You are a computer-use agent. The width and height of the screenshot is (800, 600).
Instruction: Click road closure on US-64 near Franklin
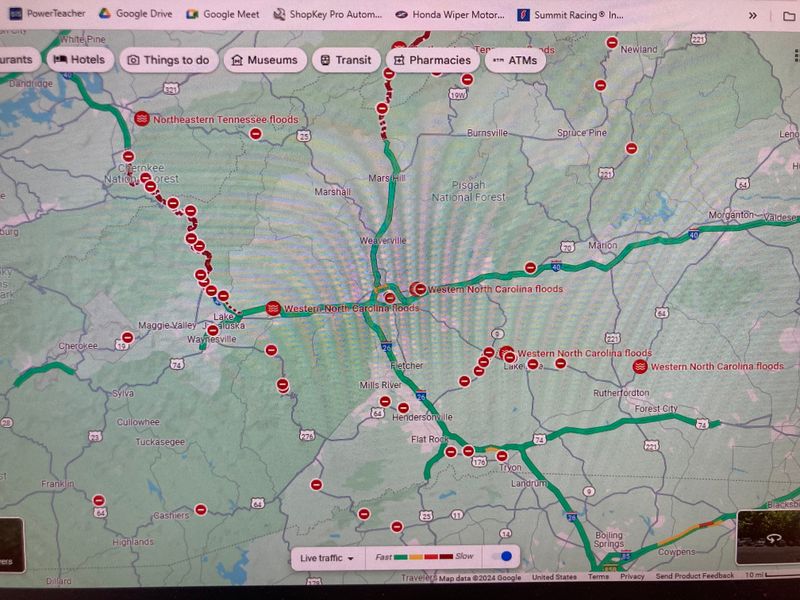[x=98, y=500]
